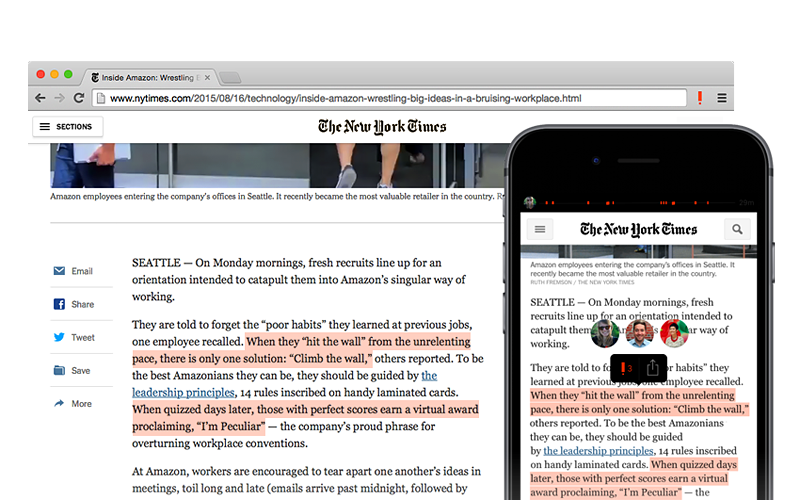The height and width of the screenshot is (500, 800).
Task: Click the Amazon employees article photo
Action: [x=279, y=165]
